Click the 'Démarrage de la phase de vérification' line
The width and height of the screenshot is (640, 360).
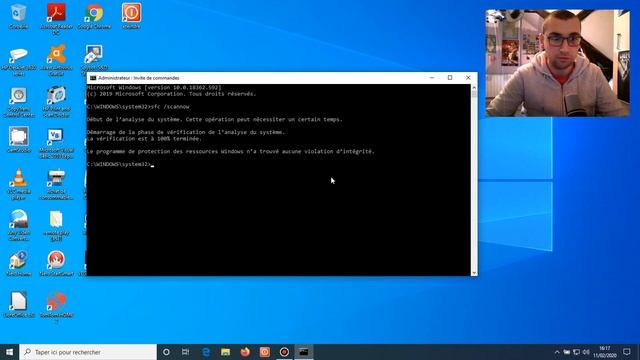point(186,132)
